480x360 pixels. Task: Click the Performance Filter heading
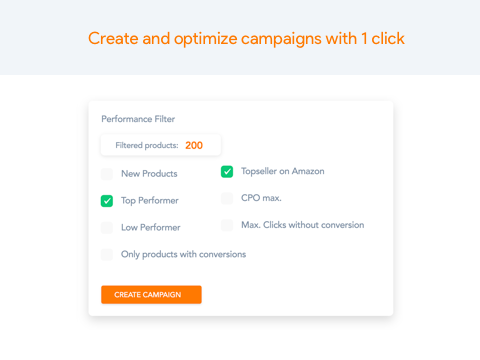tap(138, 119)
